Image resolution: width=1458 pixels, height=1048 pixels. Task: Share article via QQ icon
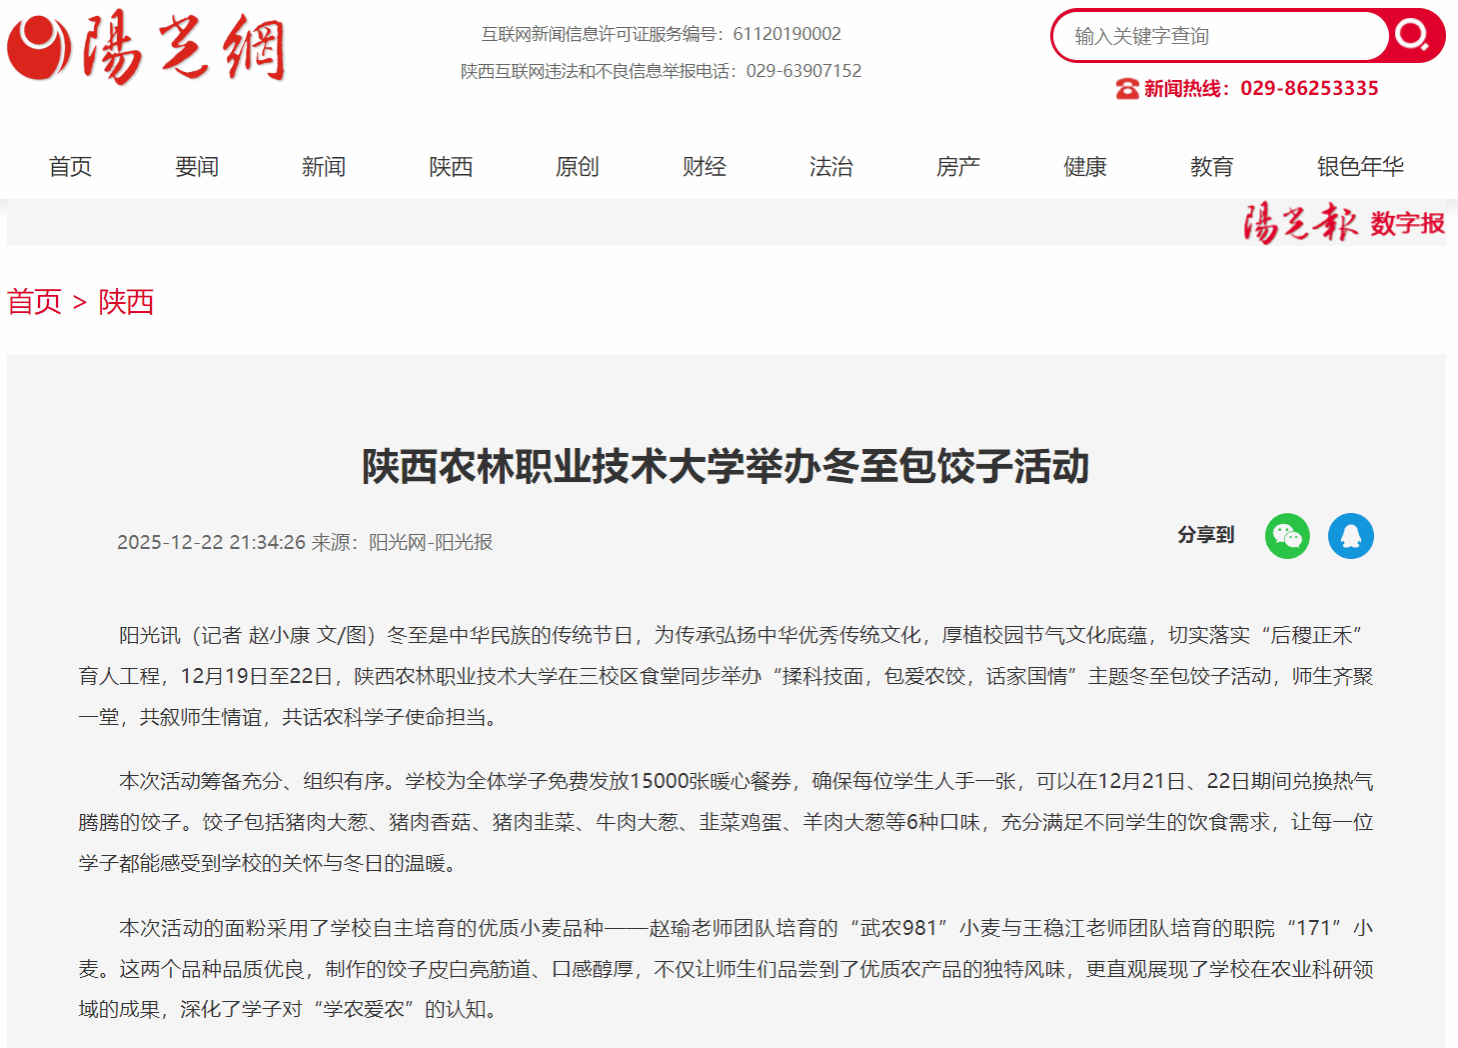point(1350,536)
